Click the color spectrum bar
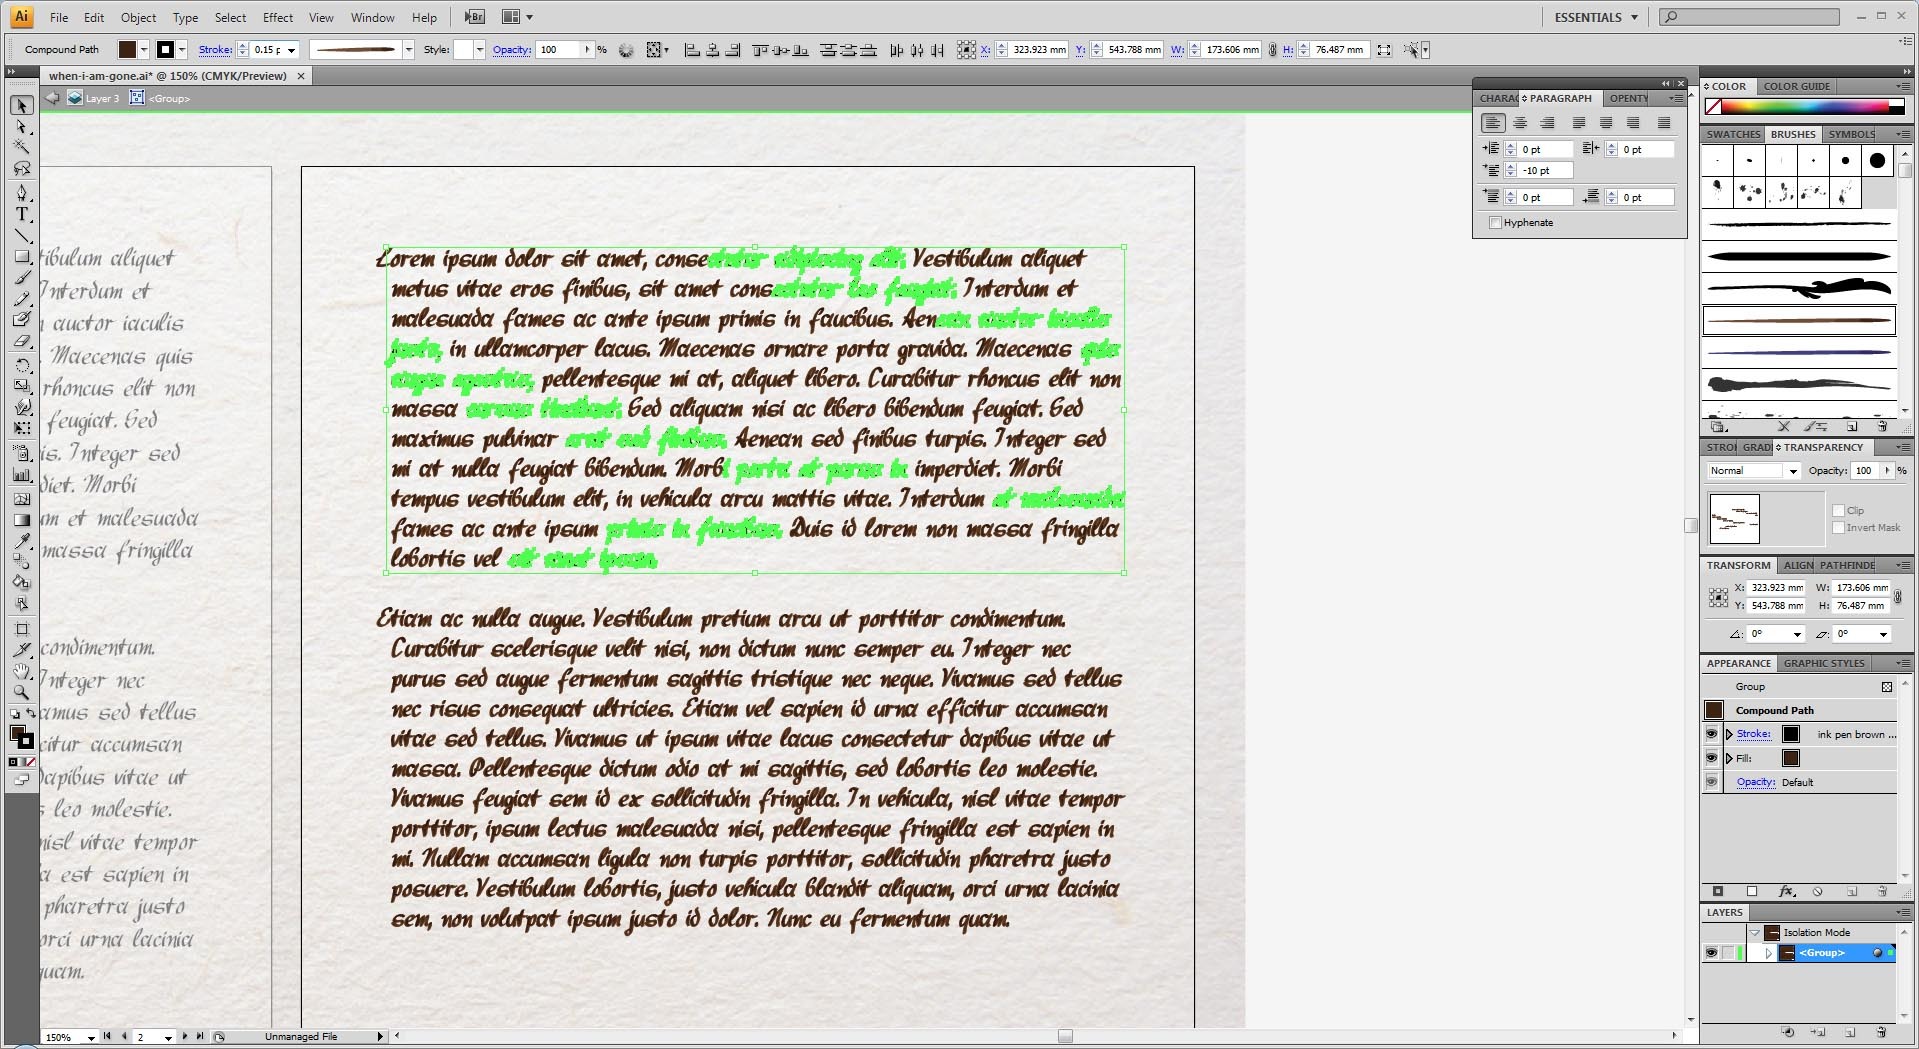 pyautogui.click(x=1812, y=106)
